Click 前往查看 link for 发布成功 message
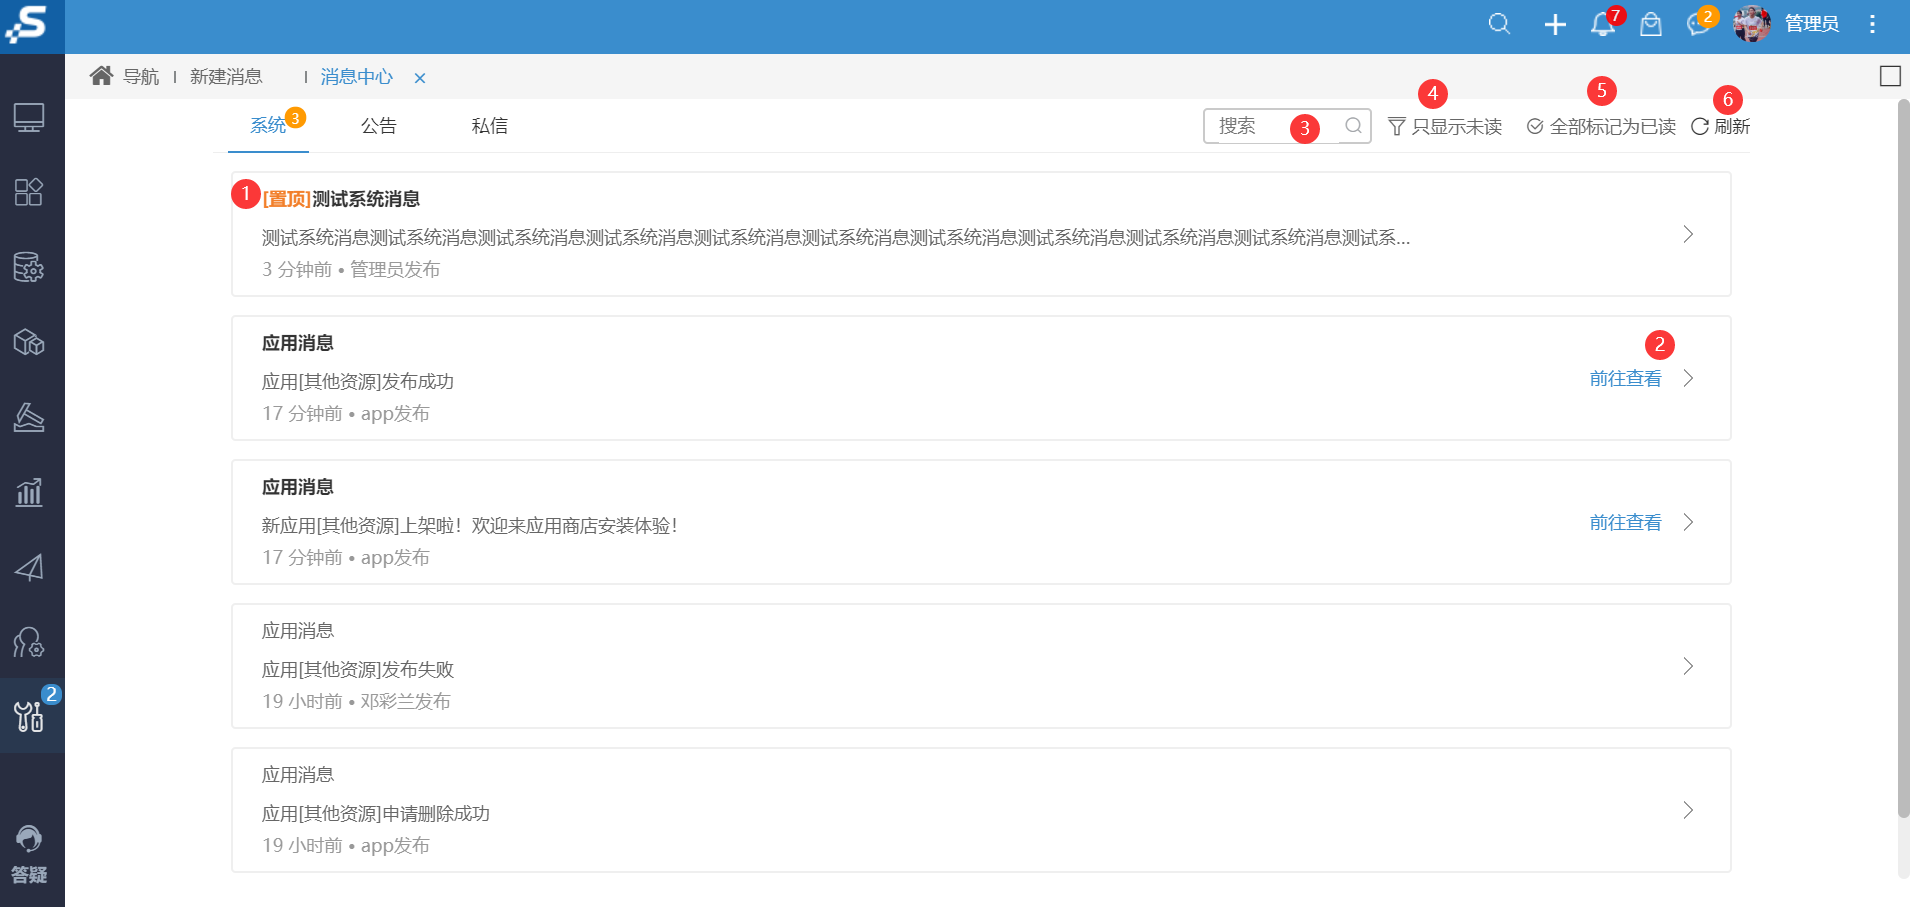Image resolution: width=1910 pixels, height=907 pixels. [x=1626, y=379]
